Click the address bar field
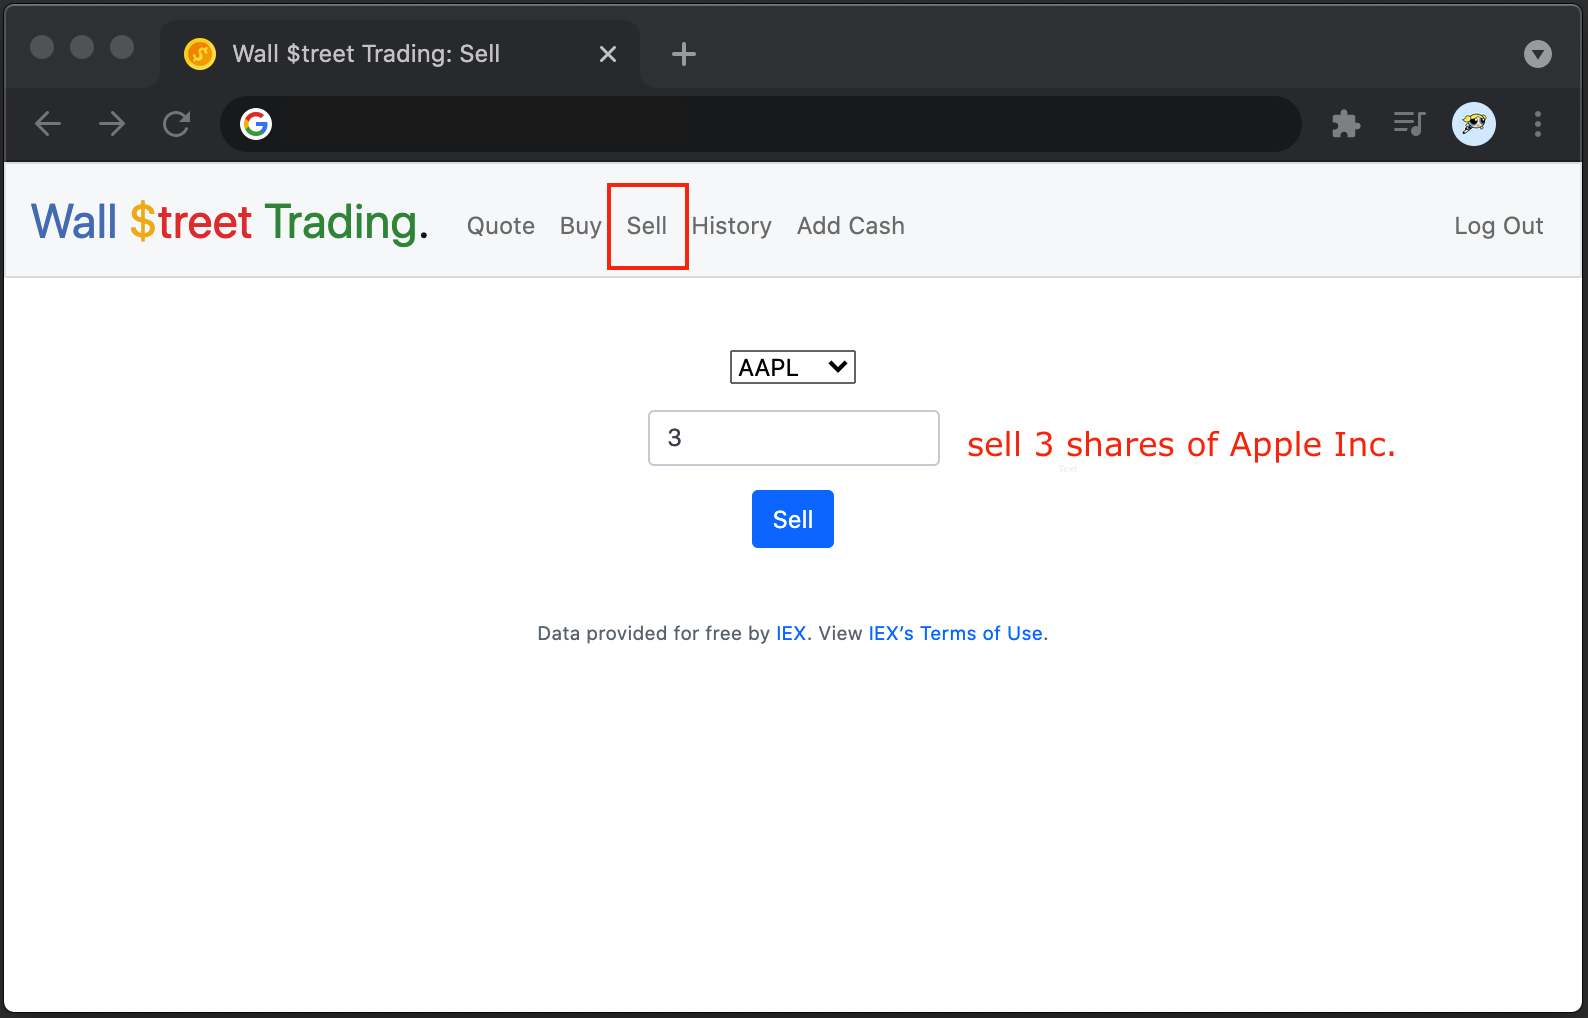Viewport: 1588px width, 1018px height. tap(760, 124)
